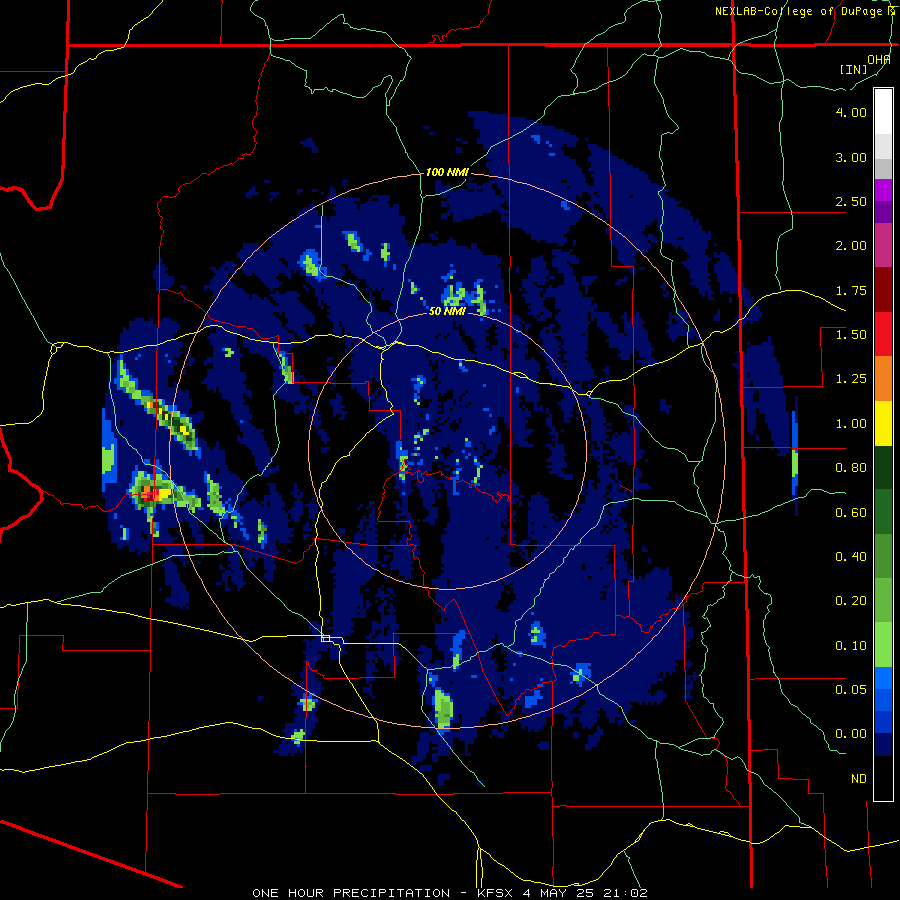
Task: Click the 1.25 legend value
Action: [x=851, y=379]
